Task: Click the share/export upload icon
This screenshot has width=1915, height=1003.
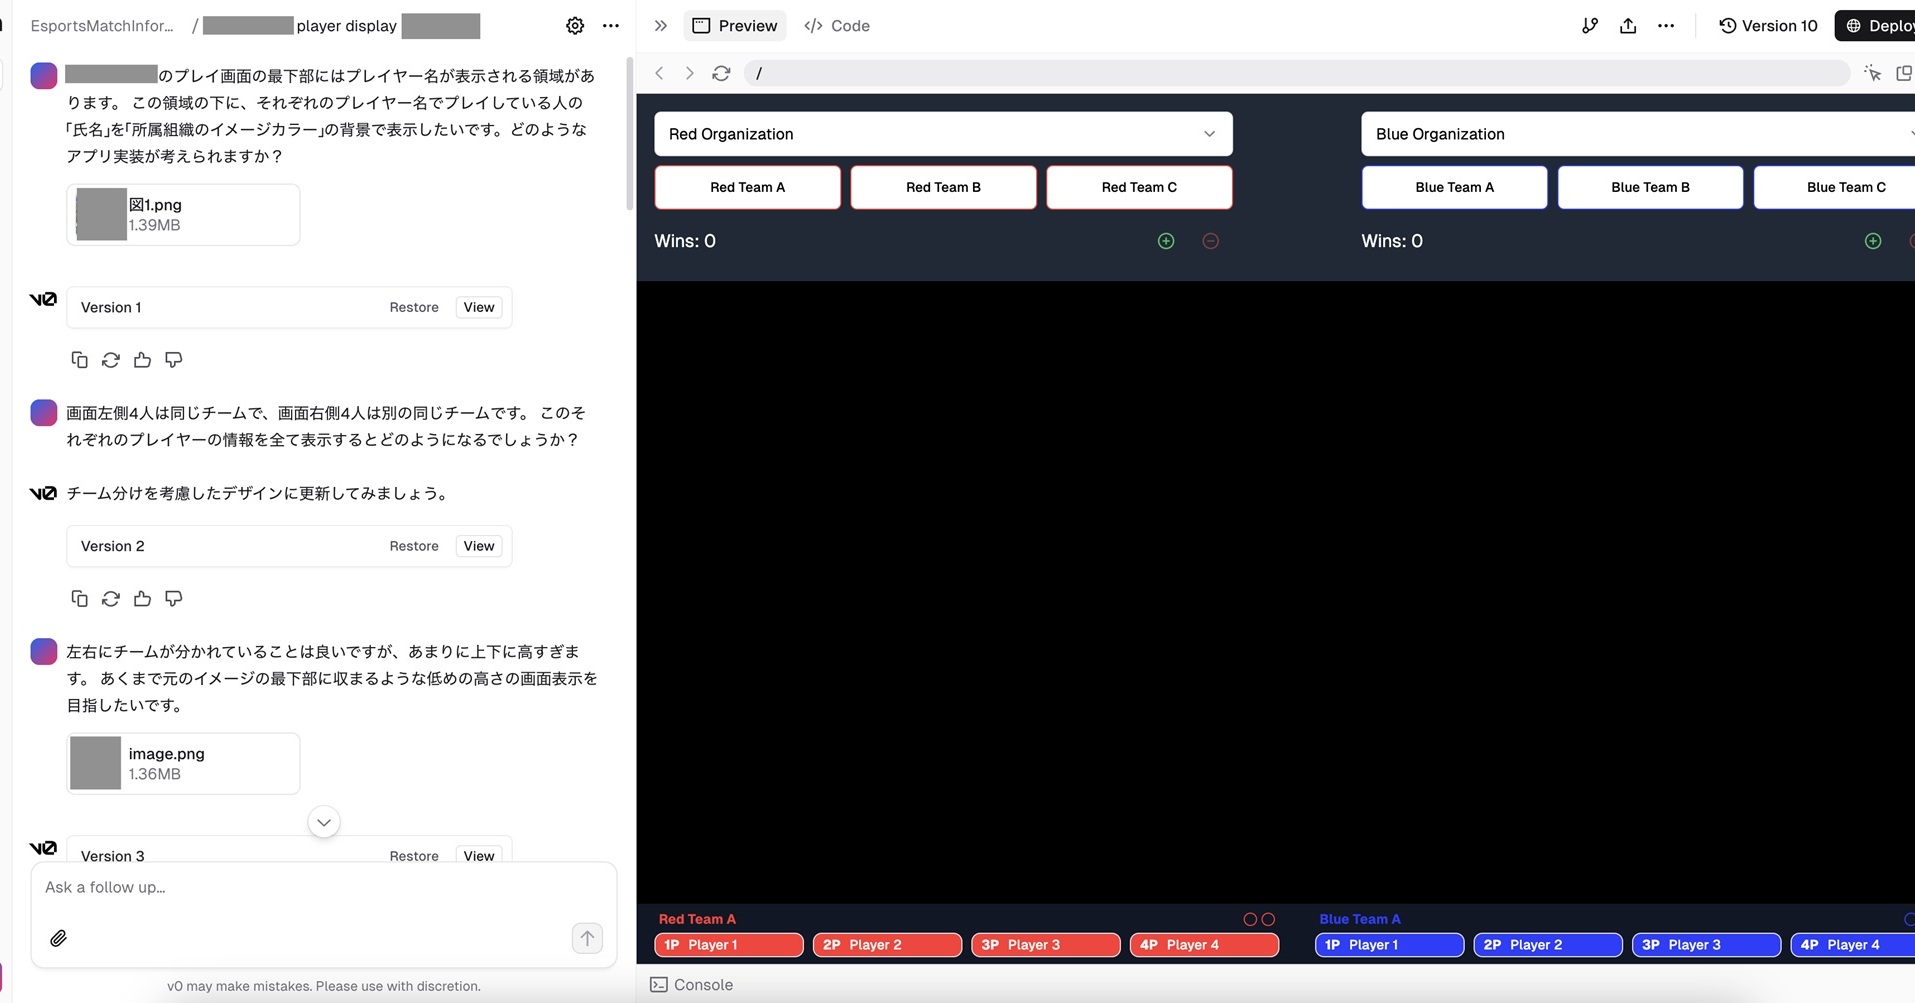Action: (1628, 26)
